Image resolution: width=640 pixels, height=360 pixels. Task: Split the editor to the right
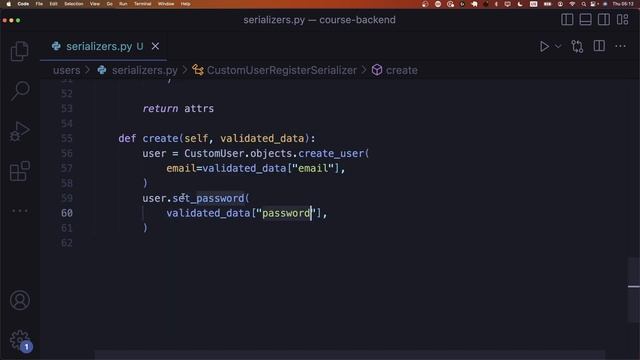click(599, 46)
